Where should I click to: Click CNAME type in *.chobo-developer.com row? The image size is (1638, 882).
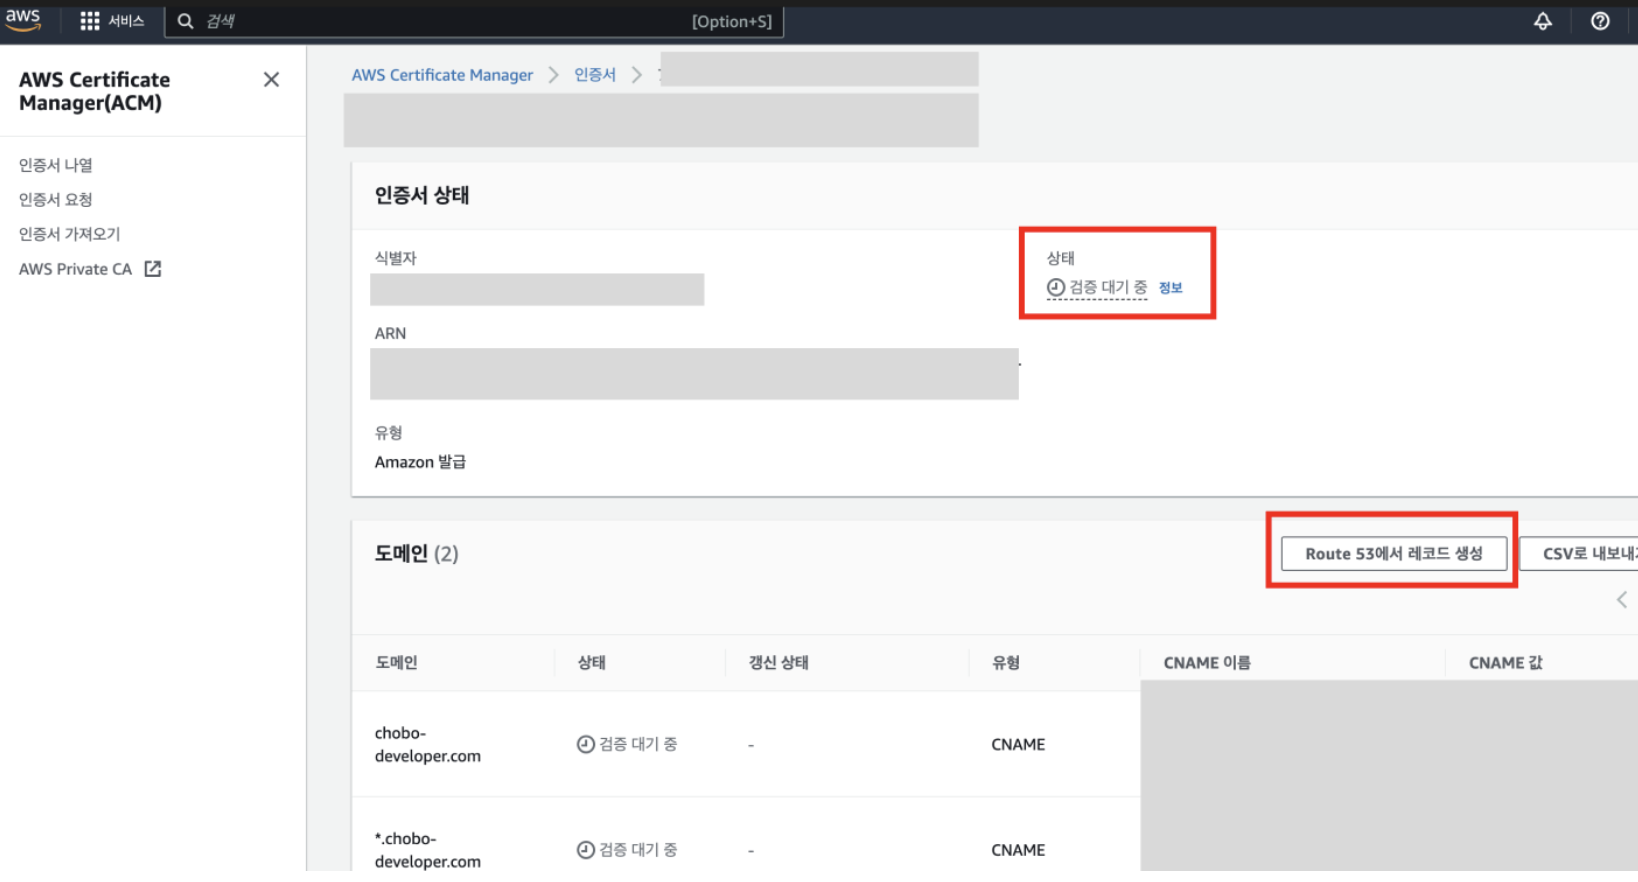[1018, 850]
